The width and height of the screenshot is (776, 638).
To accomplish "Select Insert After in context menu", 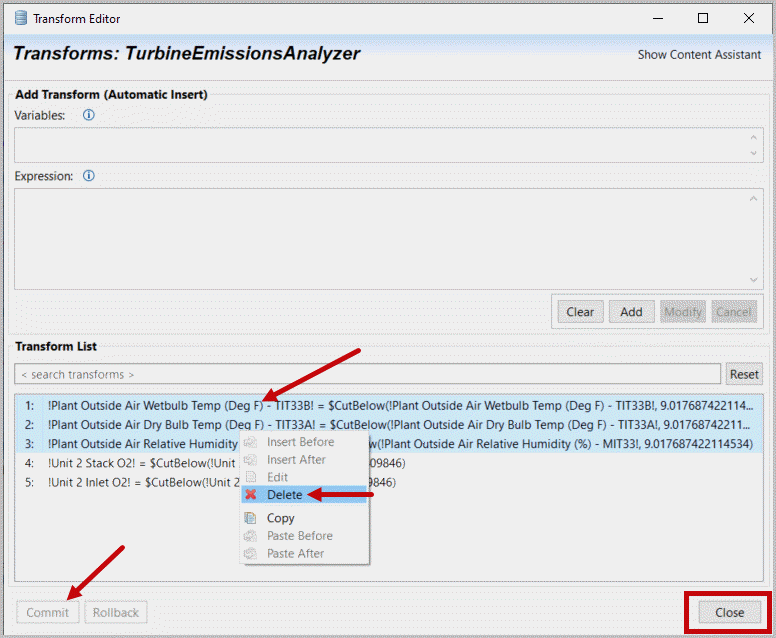I will (x=296, y=460).
